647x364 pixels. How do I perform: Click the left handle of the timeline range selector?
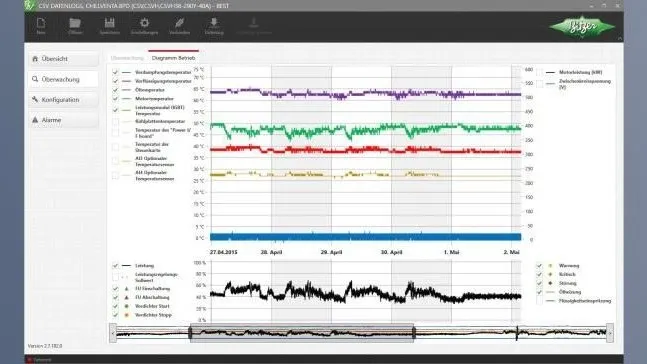190,333
